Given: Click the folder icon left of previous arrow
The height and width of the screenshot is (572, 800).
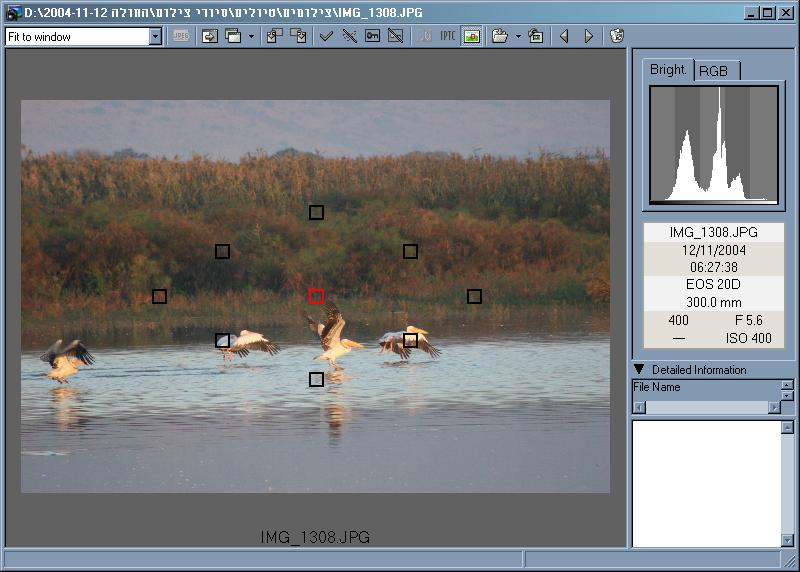Looking at the screenshot, I should click(535, 36).
